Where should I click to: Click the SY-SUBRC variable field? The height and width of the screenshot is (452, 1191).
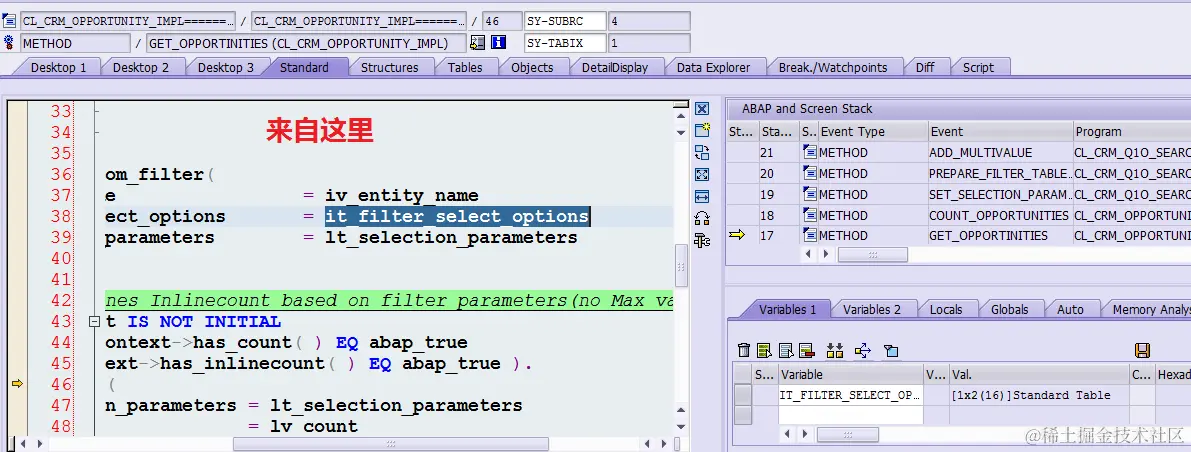pos(565,21)
